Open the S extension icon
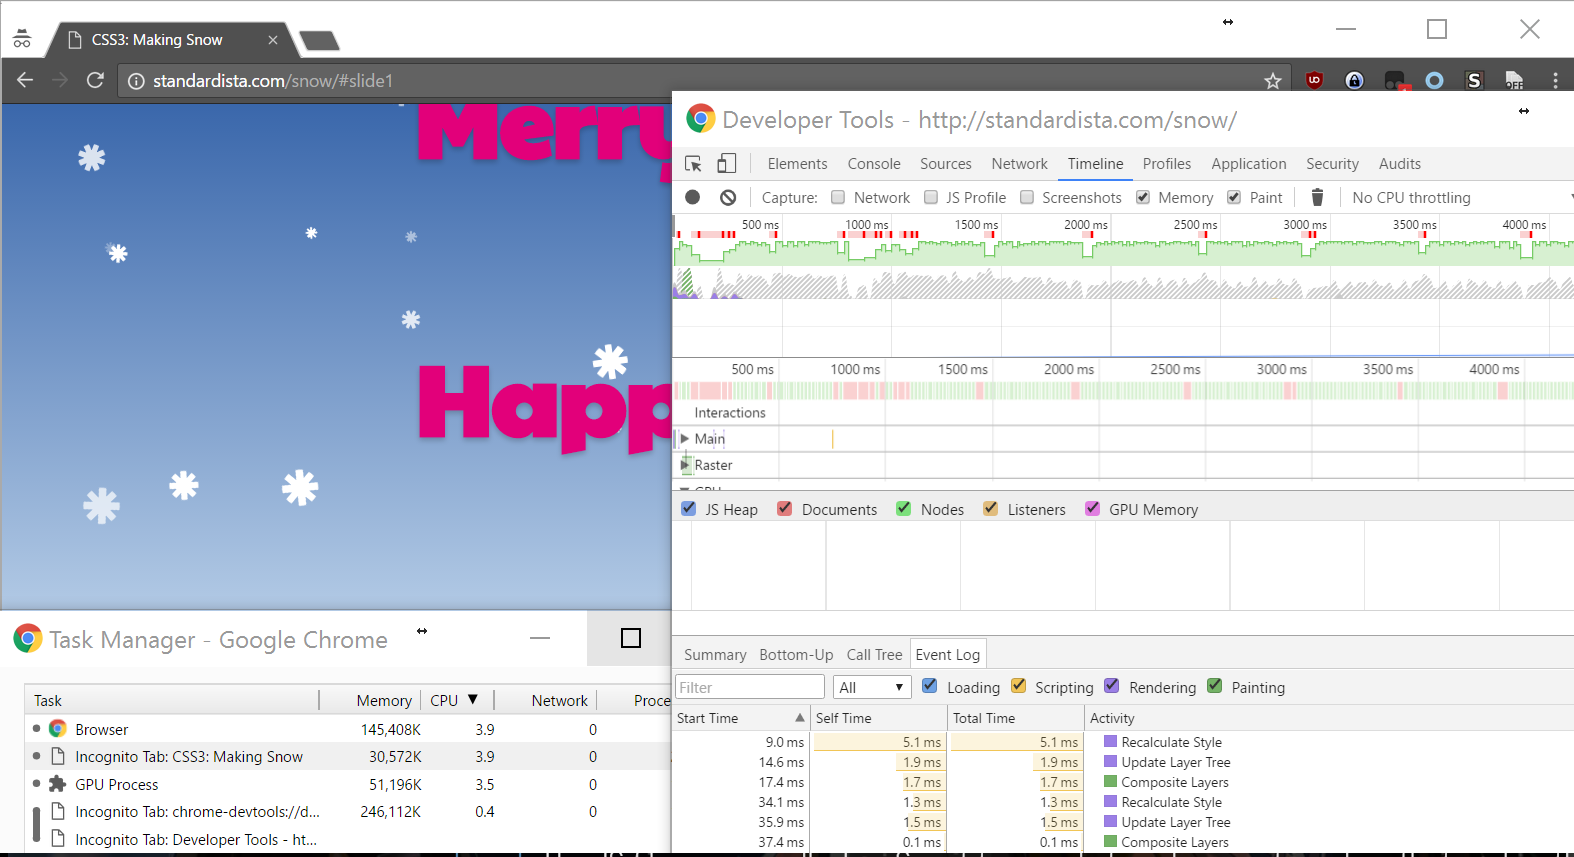The height and width of the screenshot is (857, 1574). coord(1474,80)
